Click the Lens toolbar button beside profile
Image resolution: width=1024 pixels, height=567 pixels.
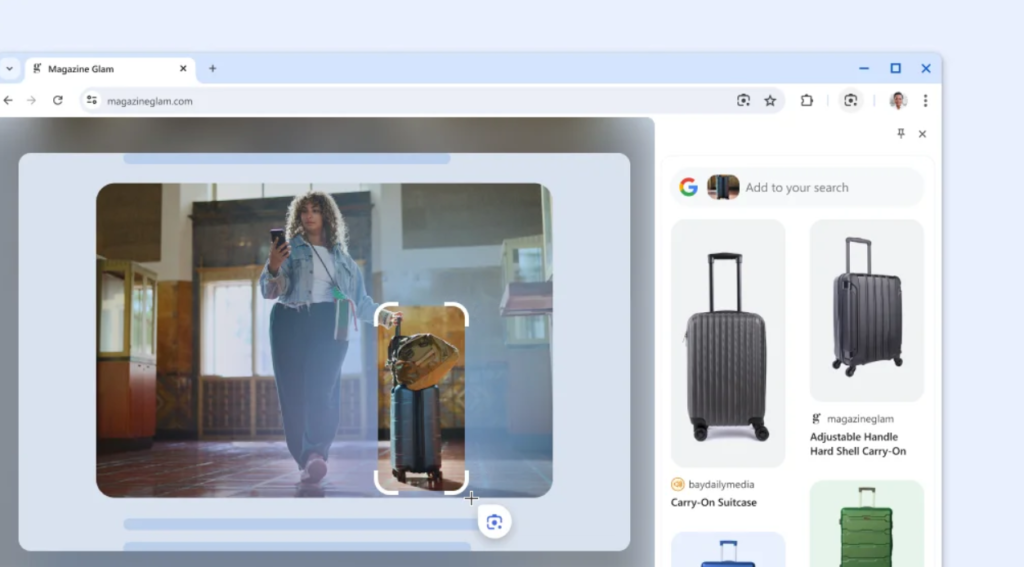(850, 101)
